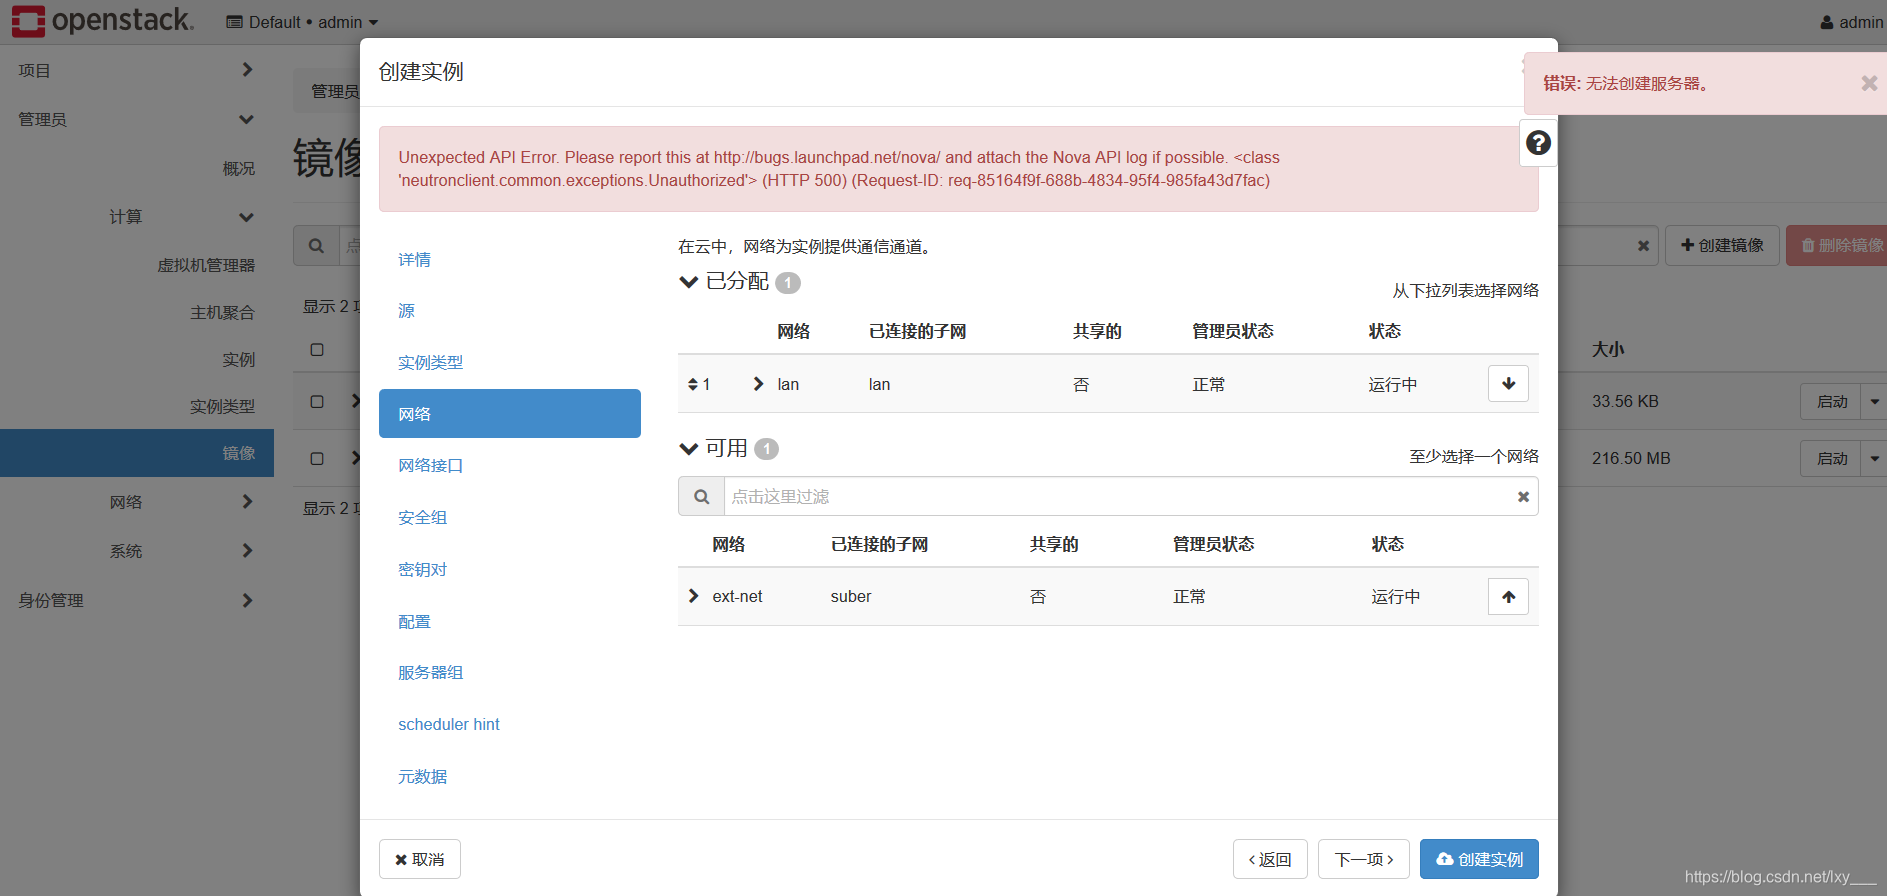This screenshot has height=896, width=1887.
Task: Launch the 216.50 MB image with 启动
Action: pos(1831,458)
